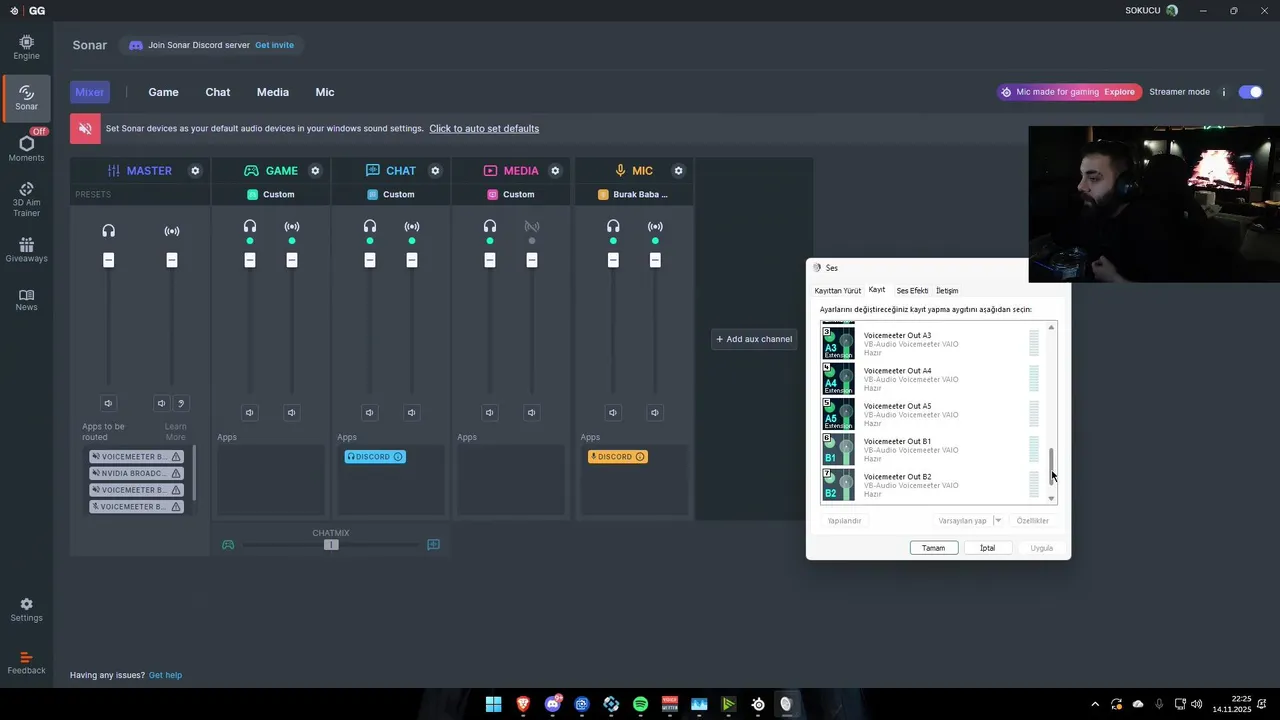The width and height of the screenshot is (1280, 720).
Task: Open Discord from the taskbar
Action: pyautogui.click(x=553, y=705)
